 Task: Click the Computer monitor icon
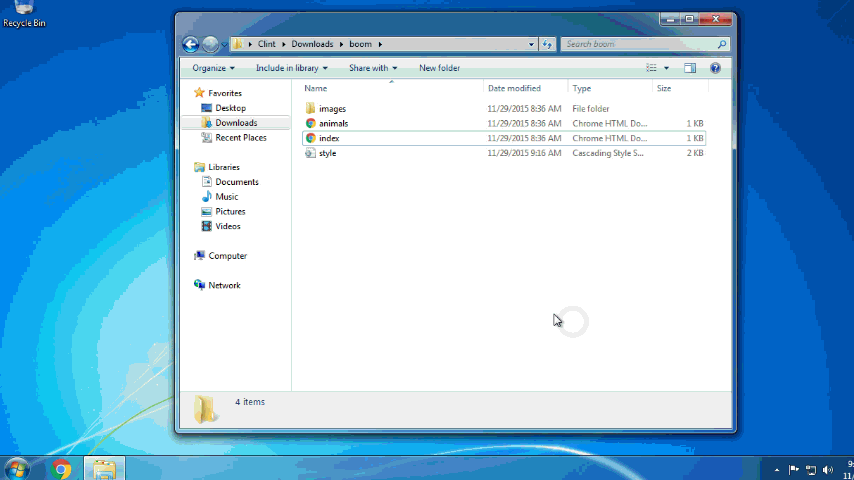click(199, 256)
